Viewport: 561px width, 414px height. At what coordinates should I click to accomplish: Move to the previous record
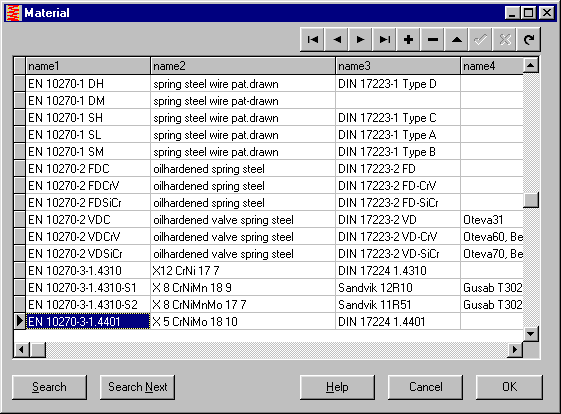pos(337,39)
